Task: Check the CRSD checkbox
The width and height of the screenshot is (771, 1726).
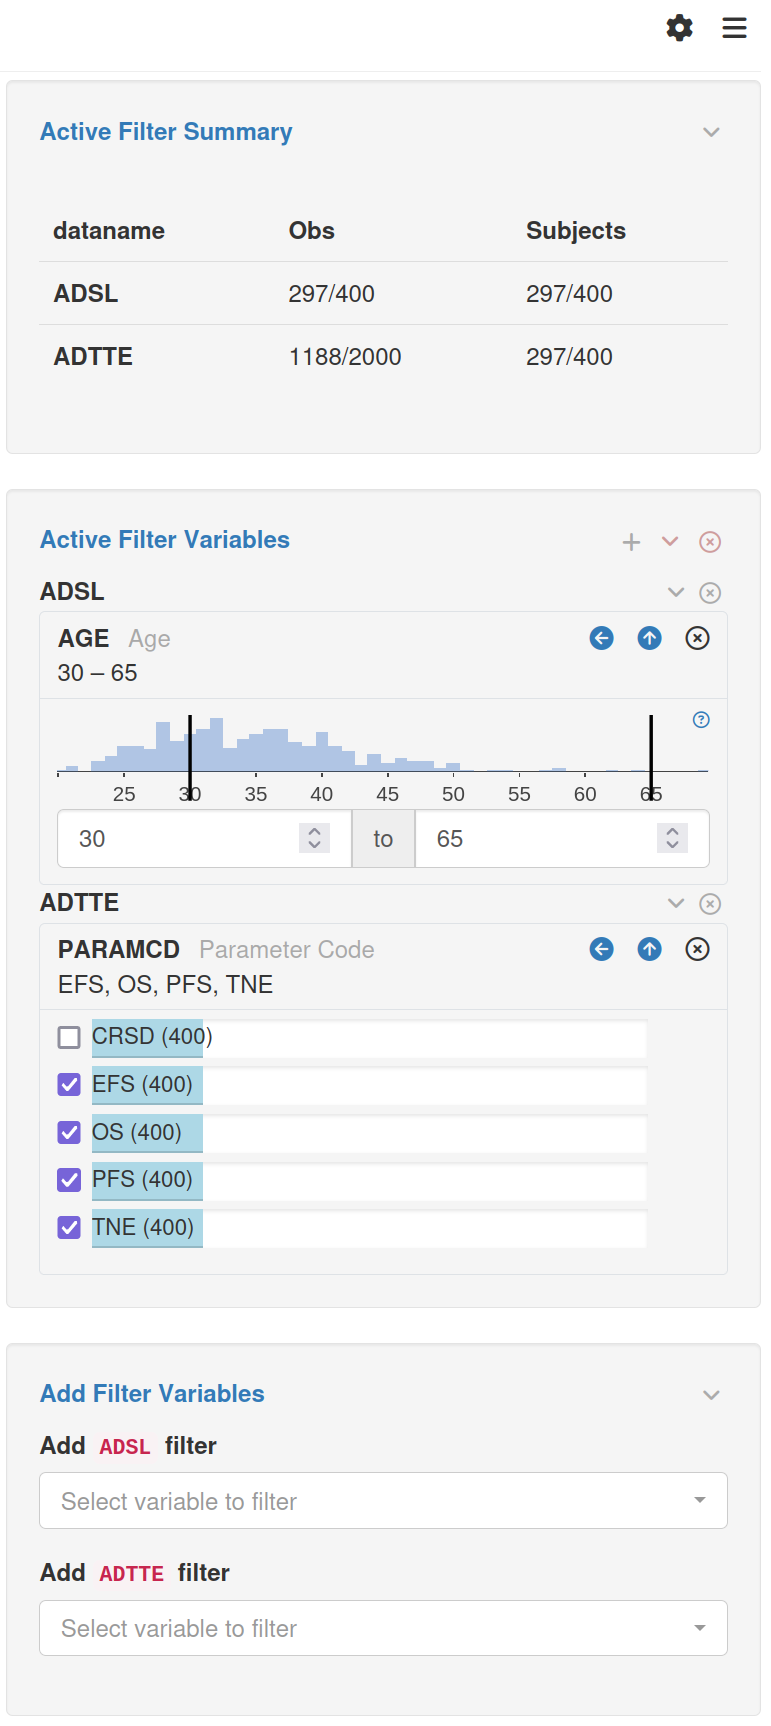Action: tap(69, 1037)
